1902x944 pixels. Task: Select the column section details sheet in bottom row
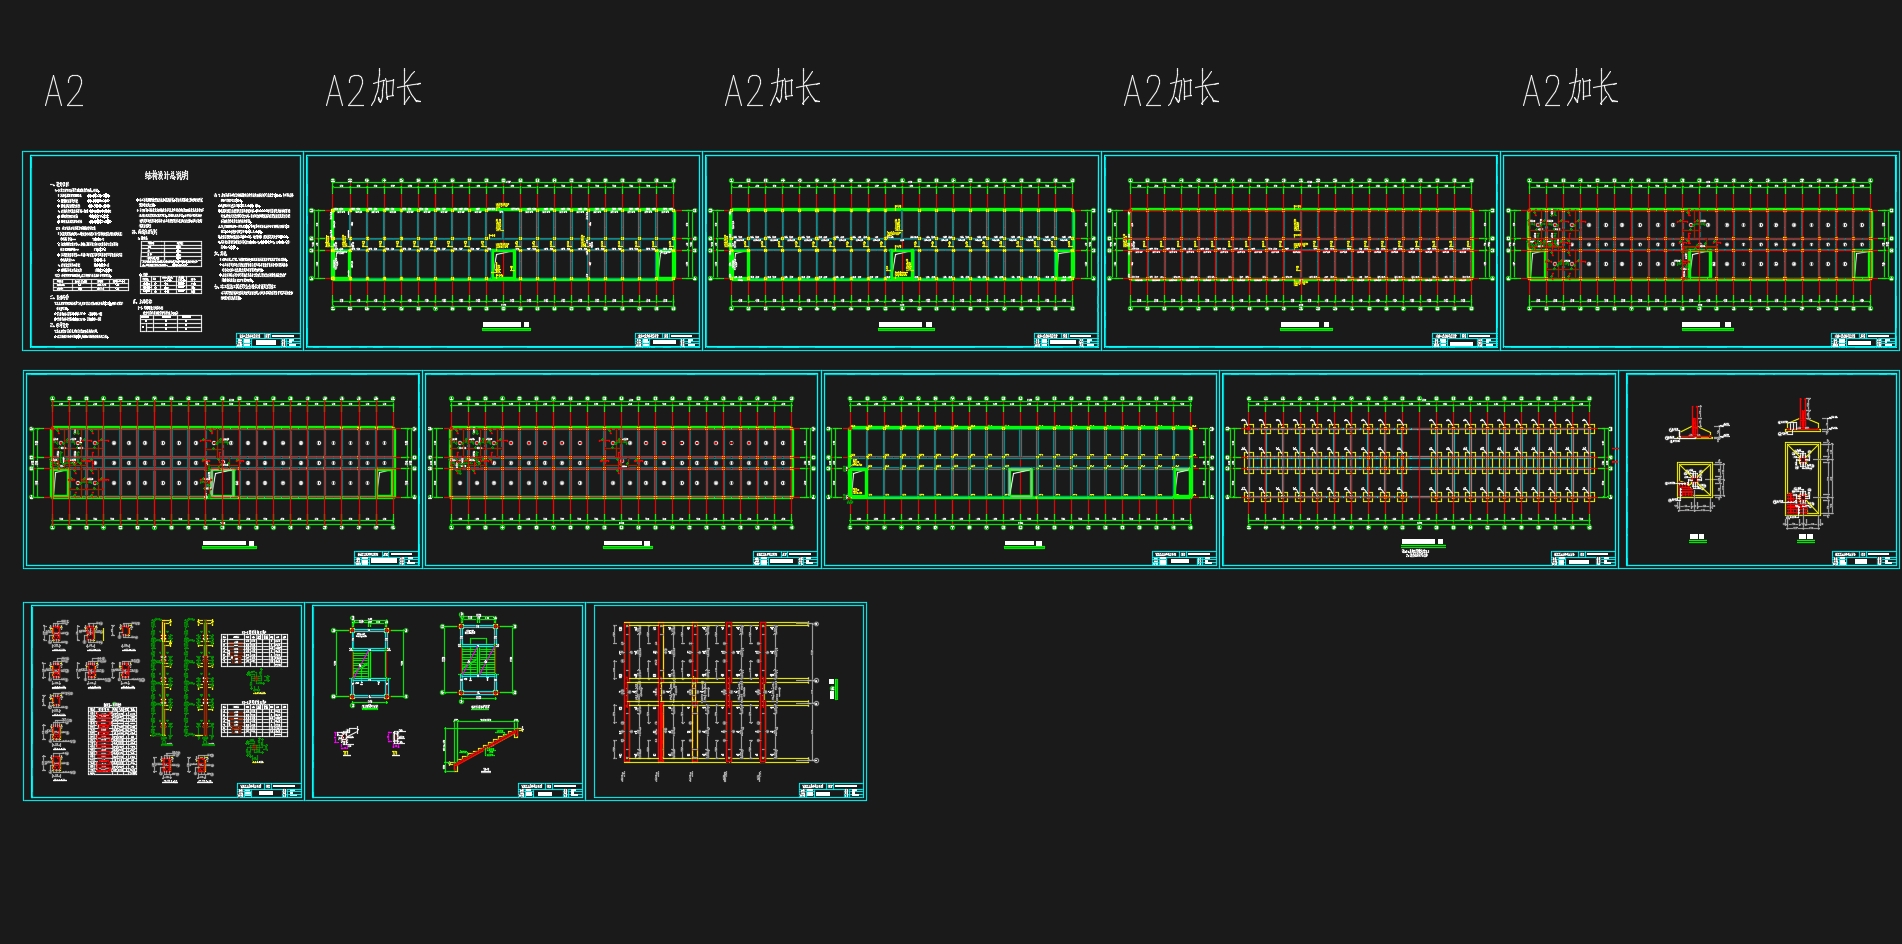click(163, 702)
